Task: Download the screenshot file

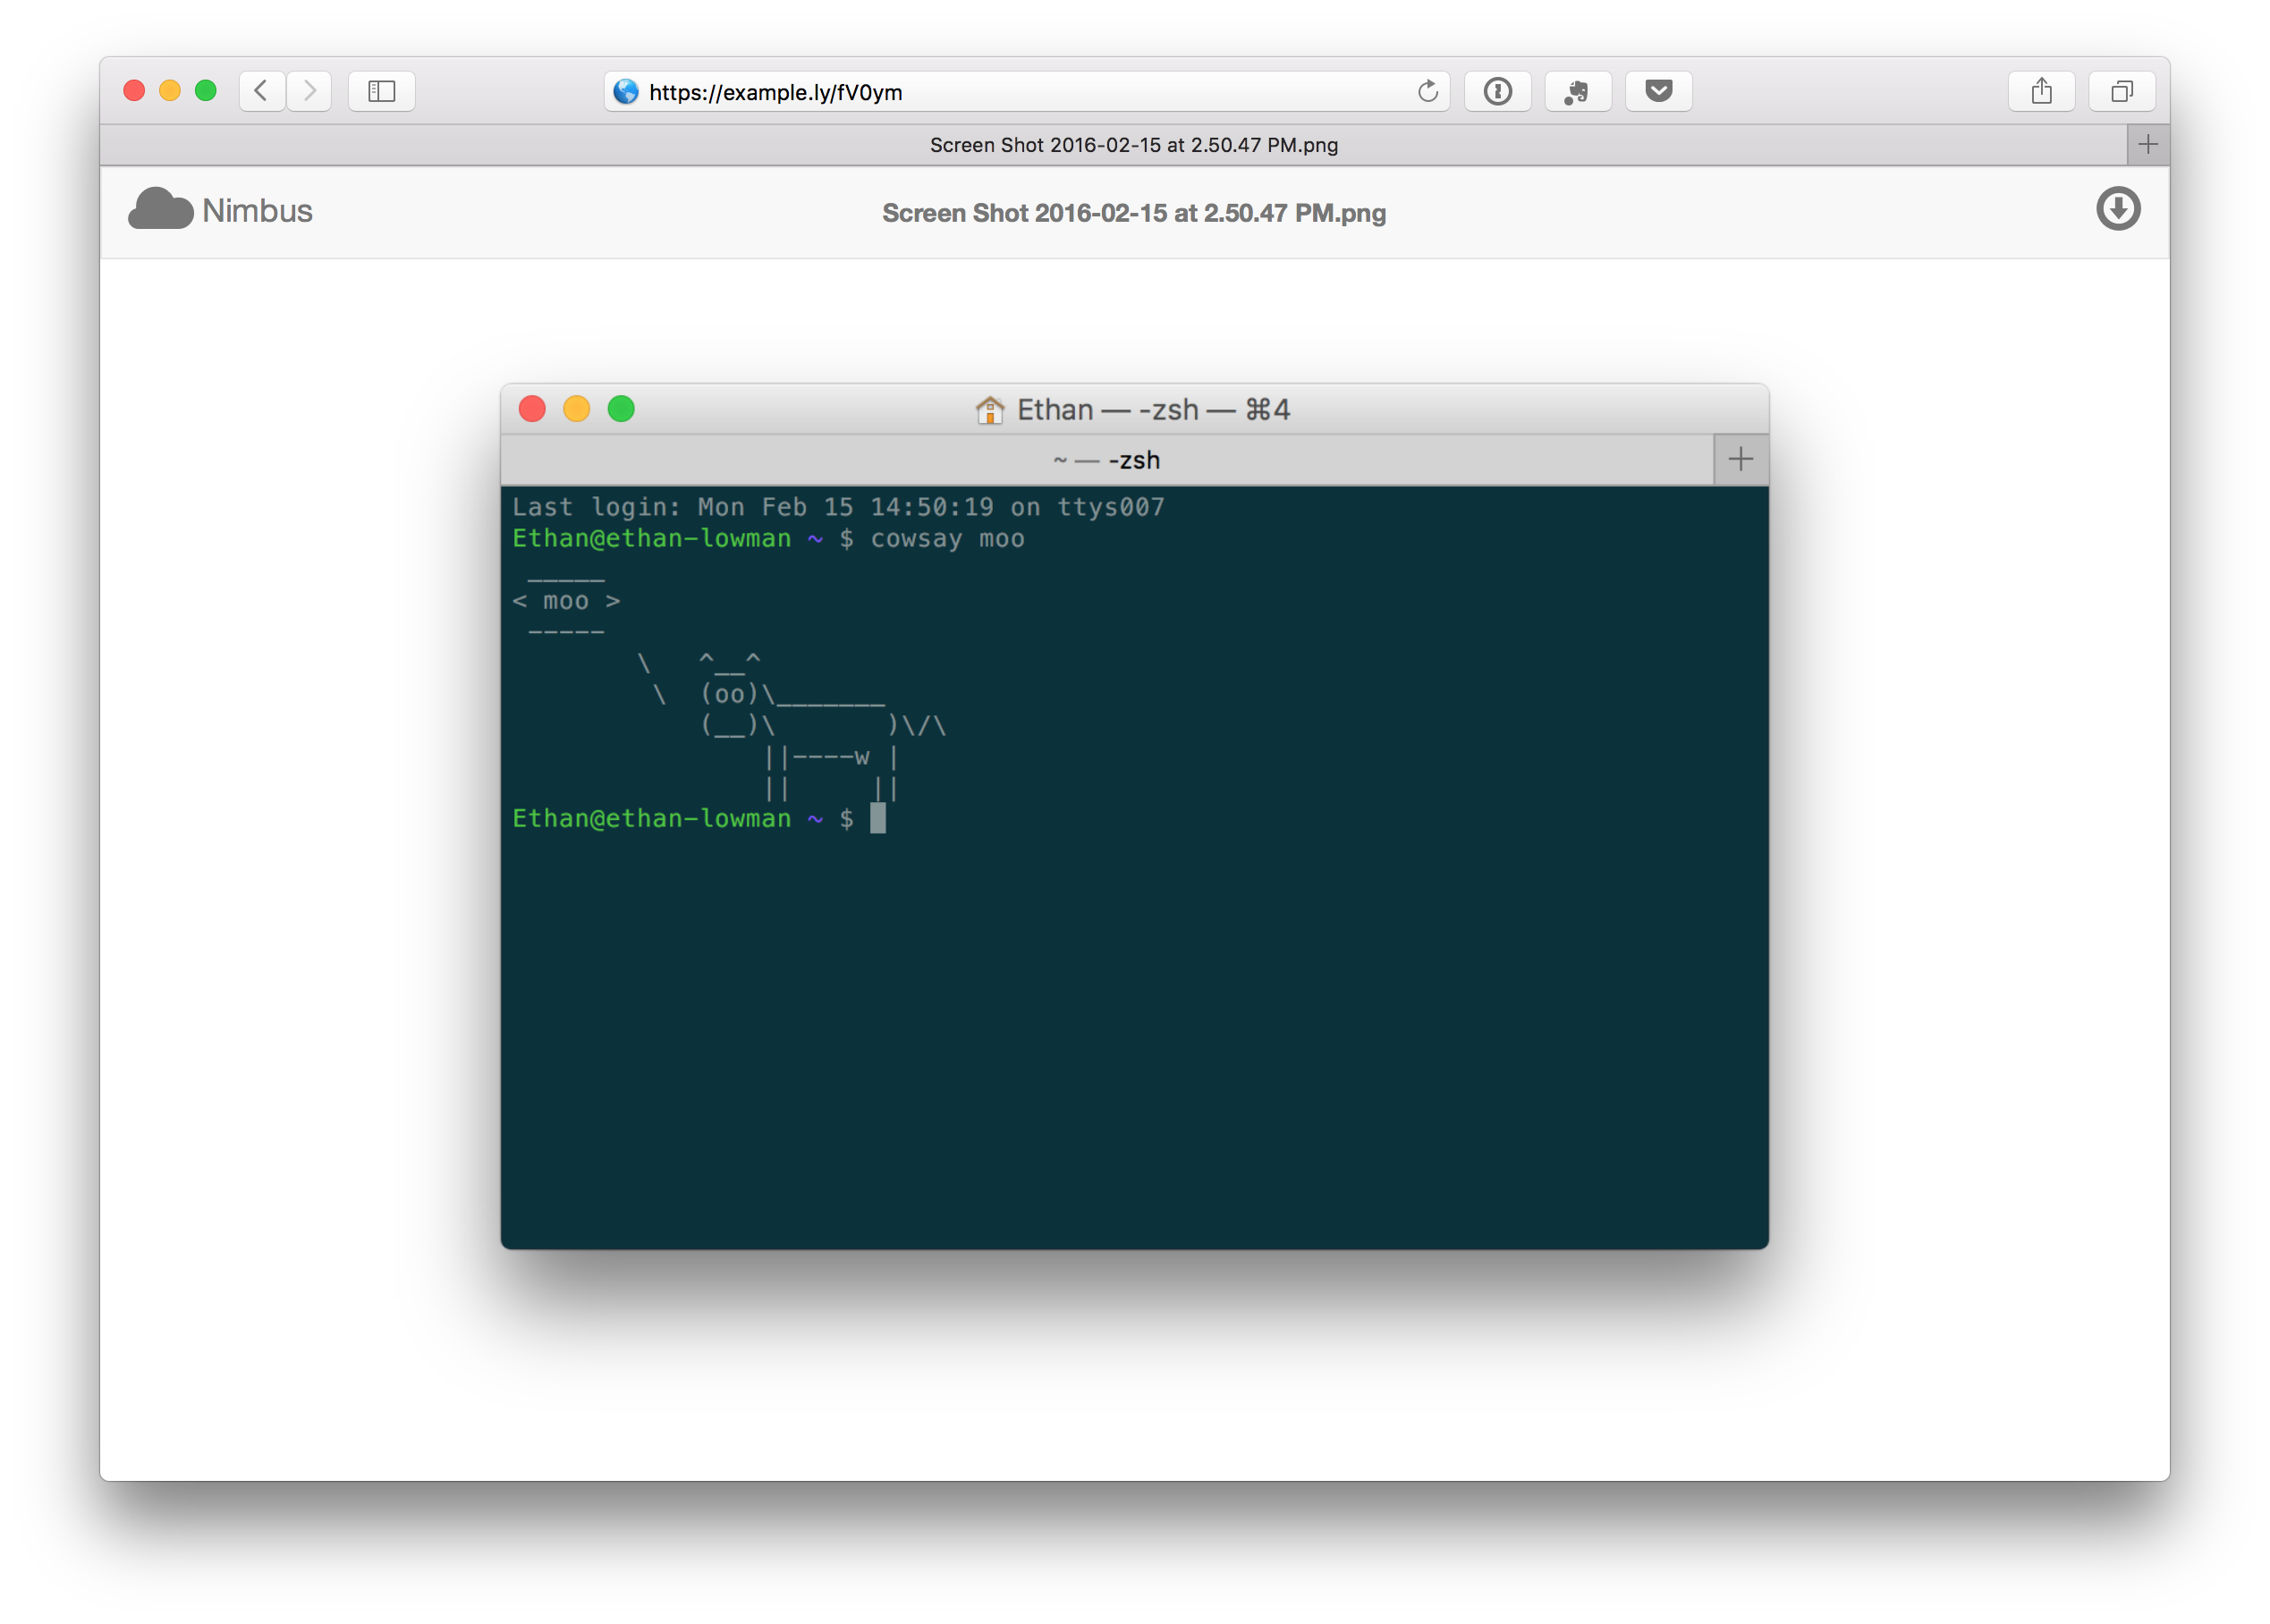Action: tap(2117, 209)
